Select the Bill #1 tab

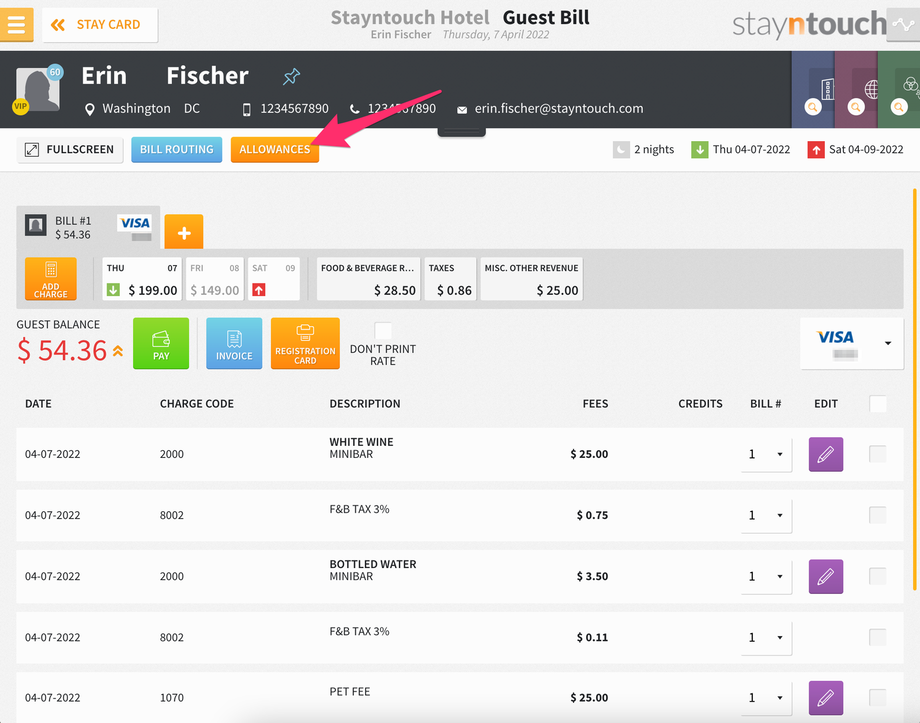point(88,228)
